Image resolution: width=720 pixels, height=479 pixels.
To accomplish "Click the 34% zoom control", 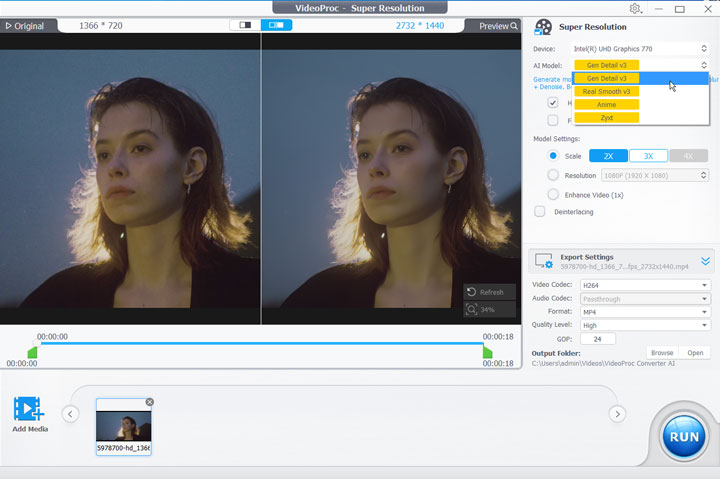I will 489,310.
